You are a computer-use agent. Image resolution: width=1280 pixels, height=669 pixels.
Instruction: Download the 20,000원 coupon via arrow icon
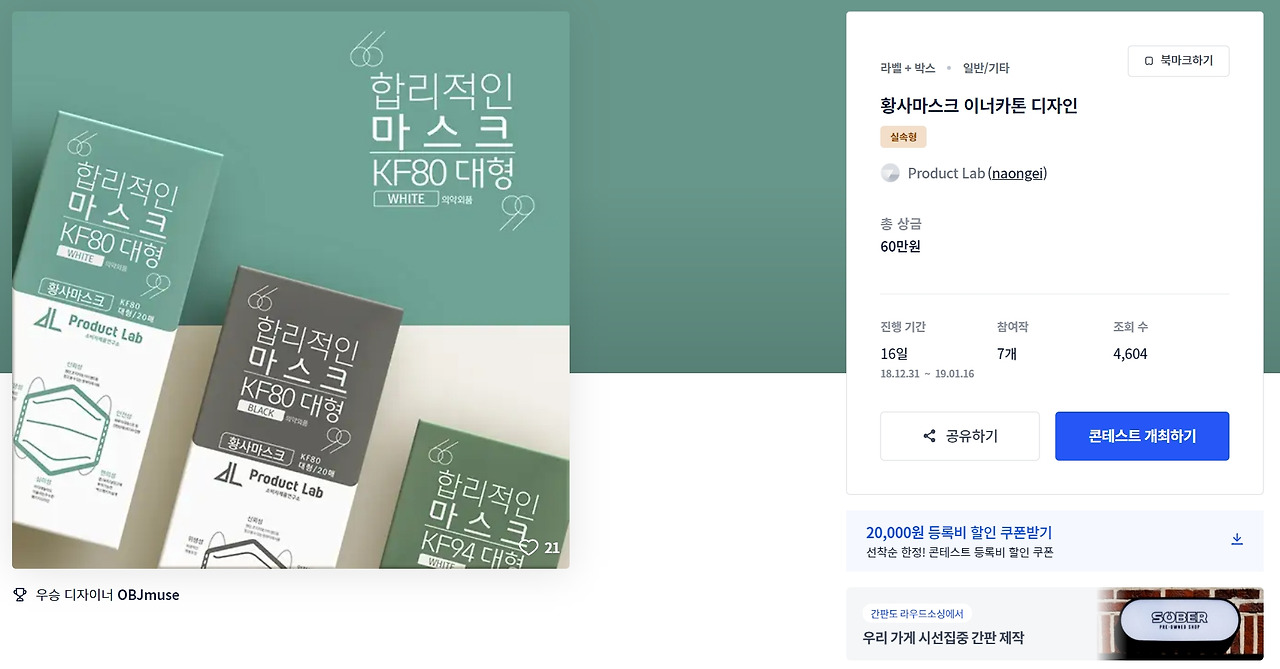point(1237,539)
